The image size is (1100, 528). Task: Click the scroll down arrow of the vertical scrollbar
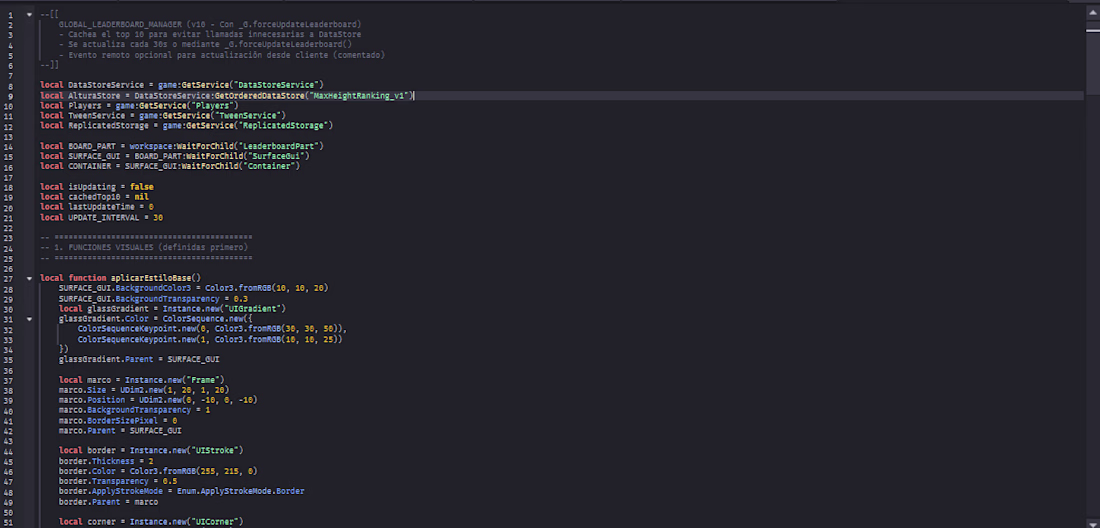point(1093,522)
